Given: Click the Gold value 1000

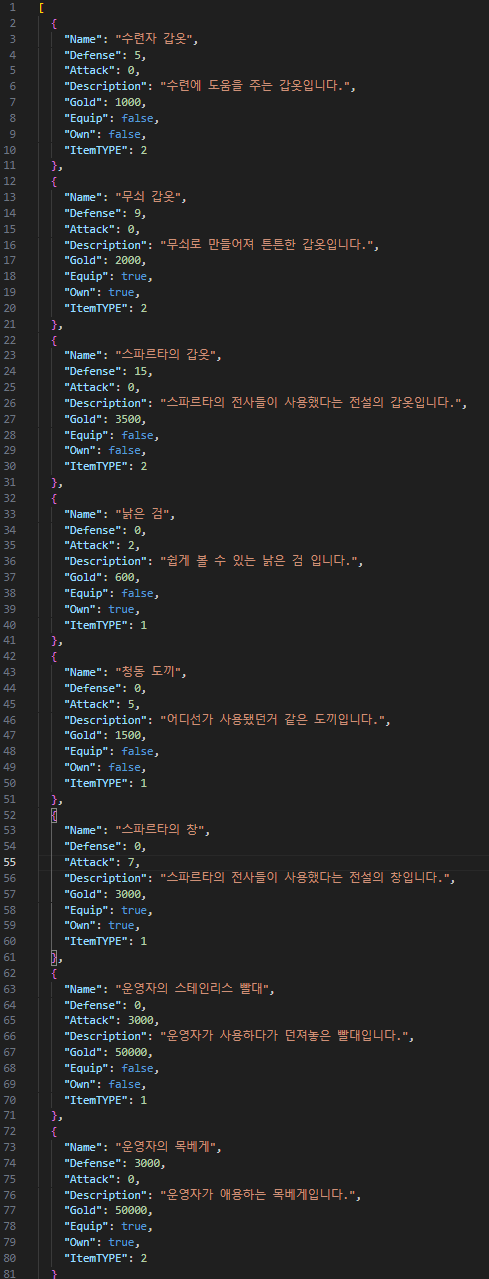Looking at the screenshot, I should click(x=128, y=103).
